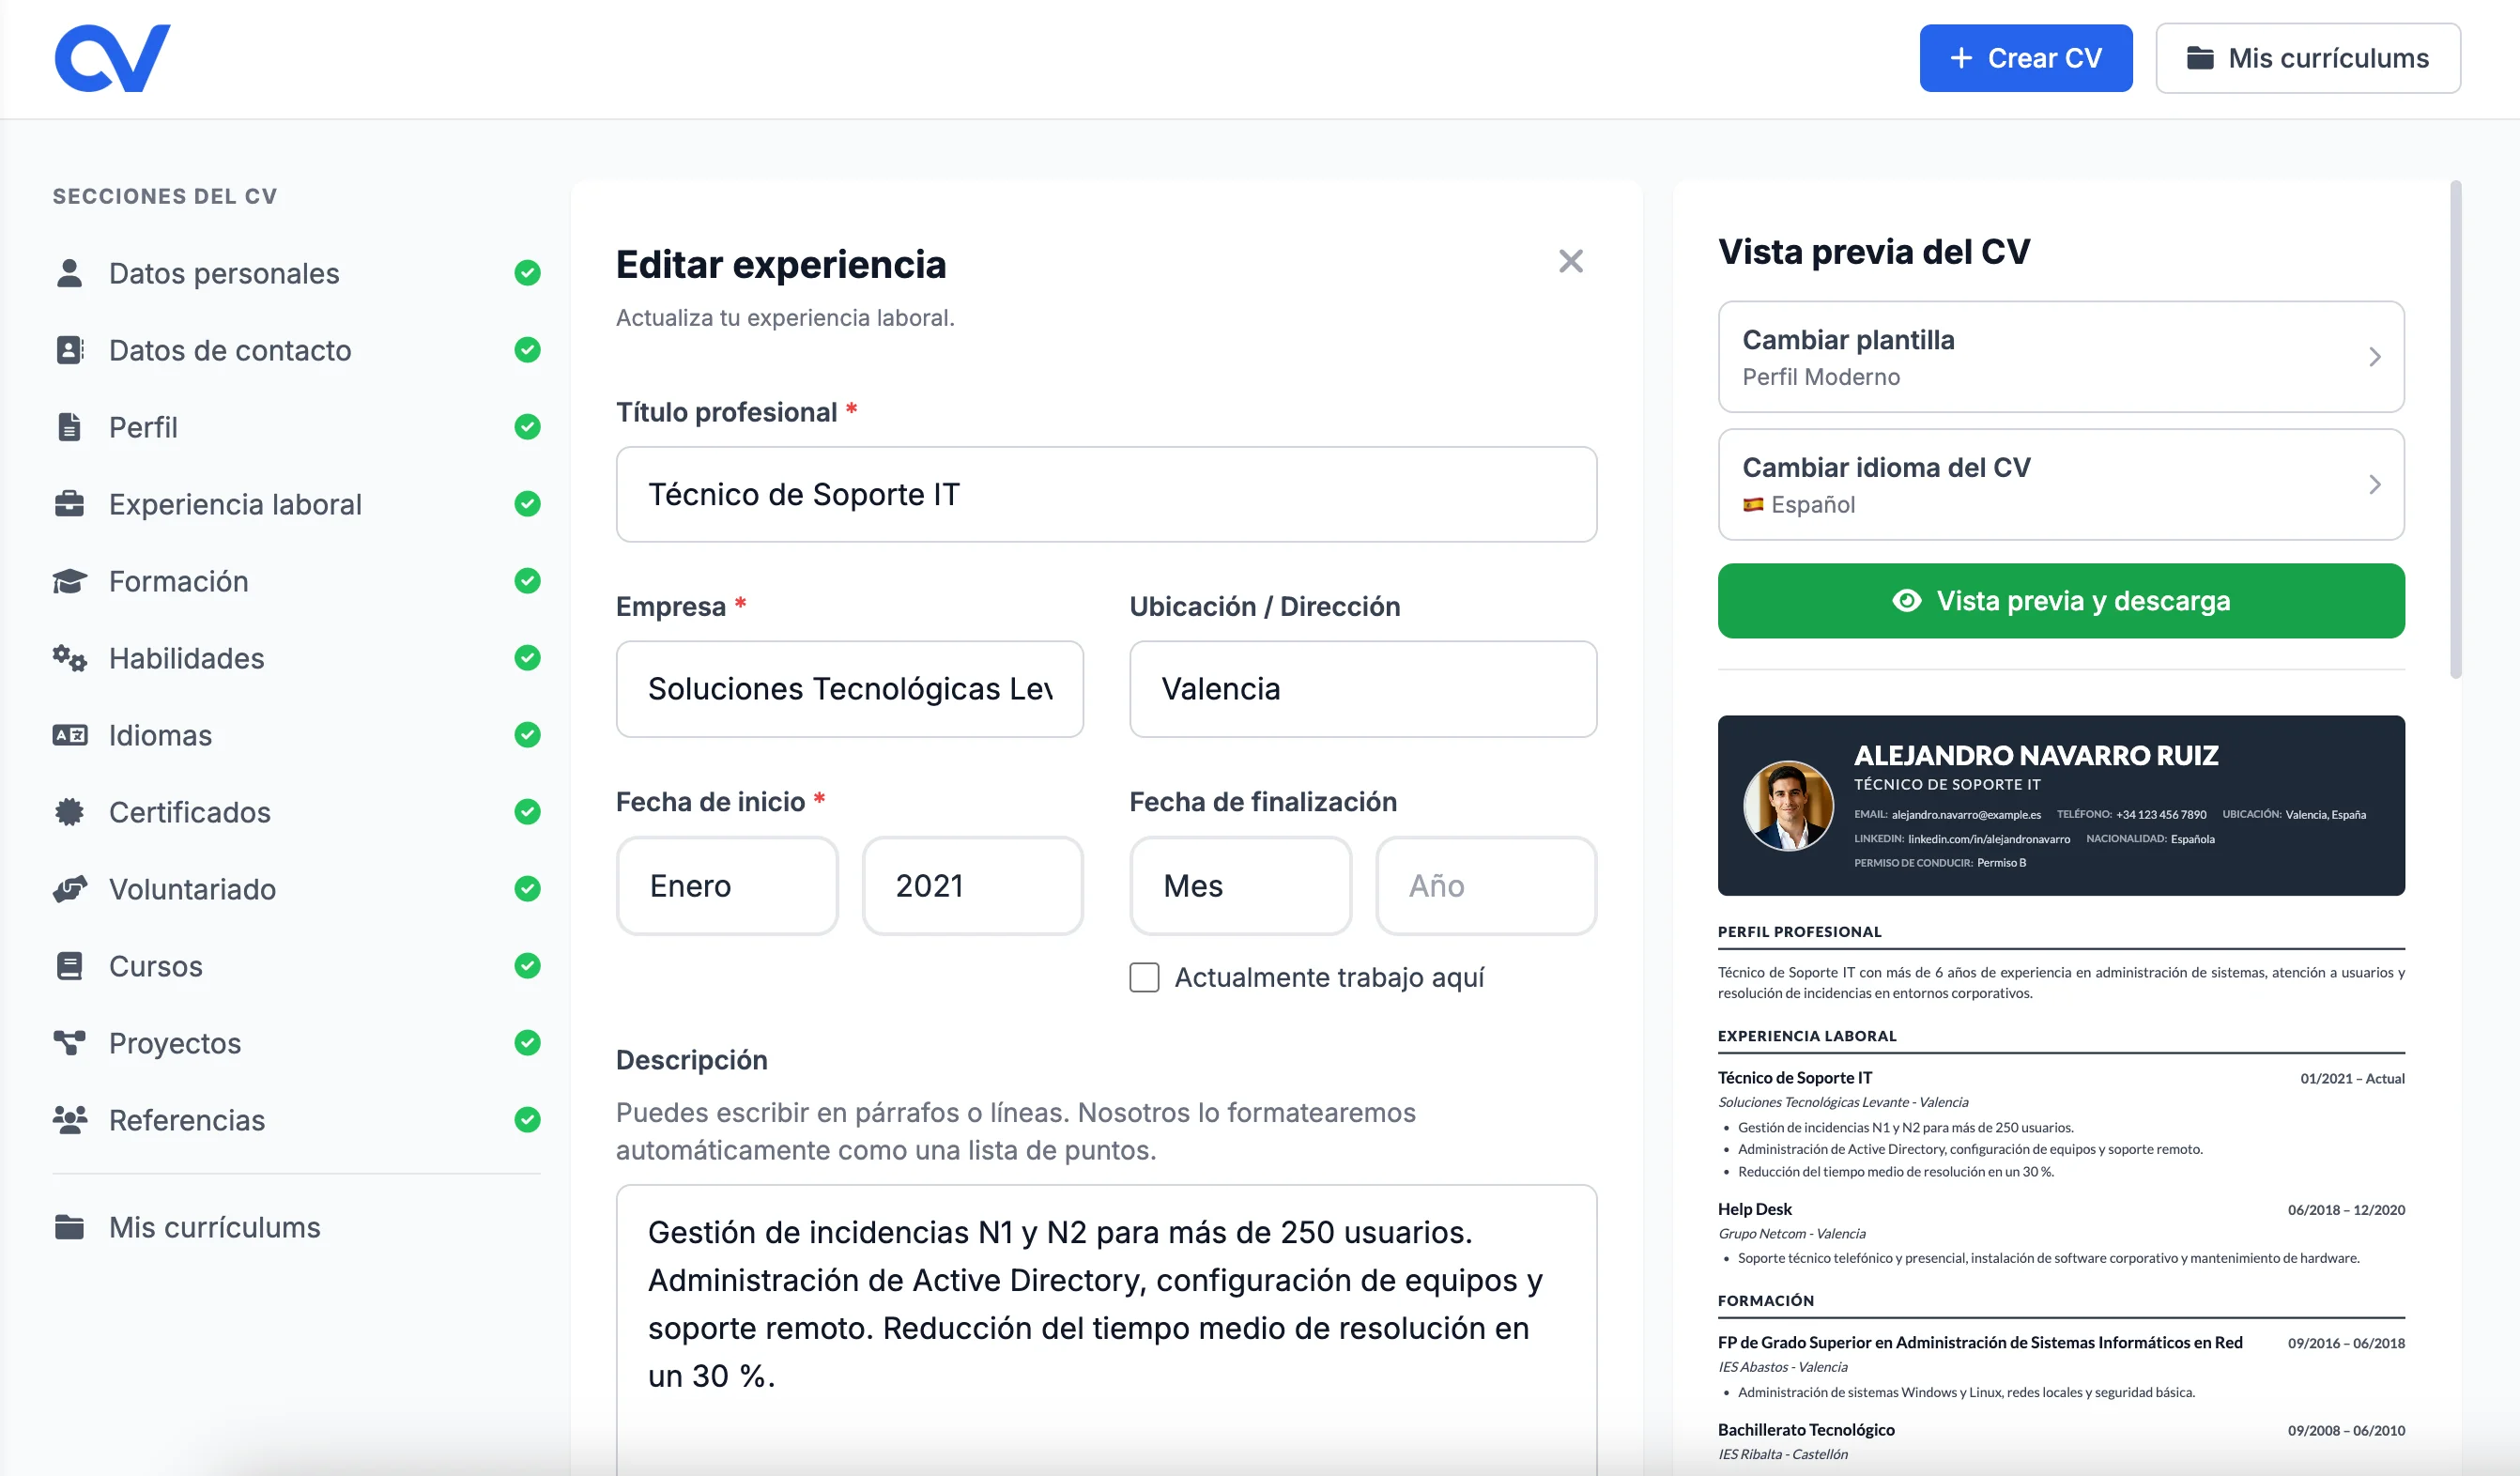Click the green checkmark next to Perfil
Viewport: 2520px width, 1476px height.
tap(527, 427)
